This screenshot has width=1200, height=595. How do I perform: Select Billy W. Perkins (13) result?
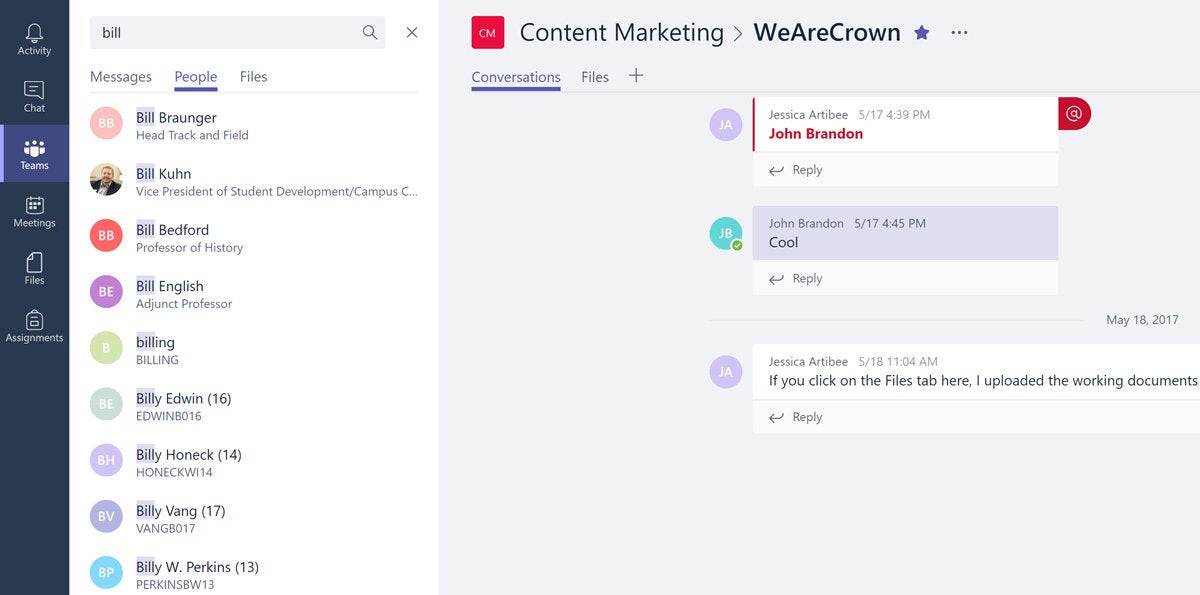point(254,573)
